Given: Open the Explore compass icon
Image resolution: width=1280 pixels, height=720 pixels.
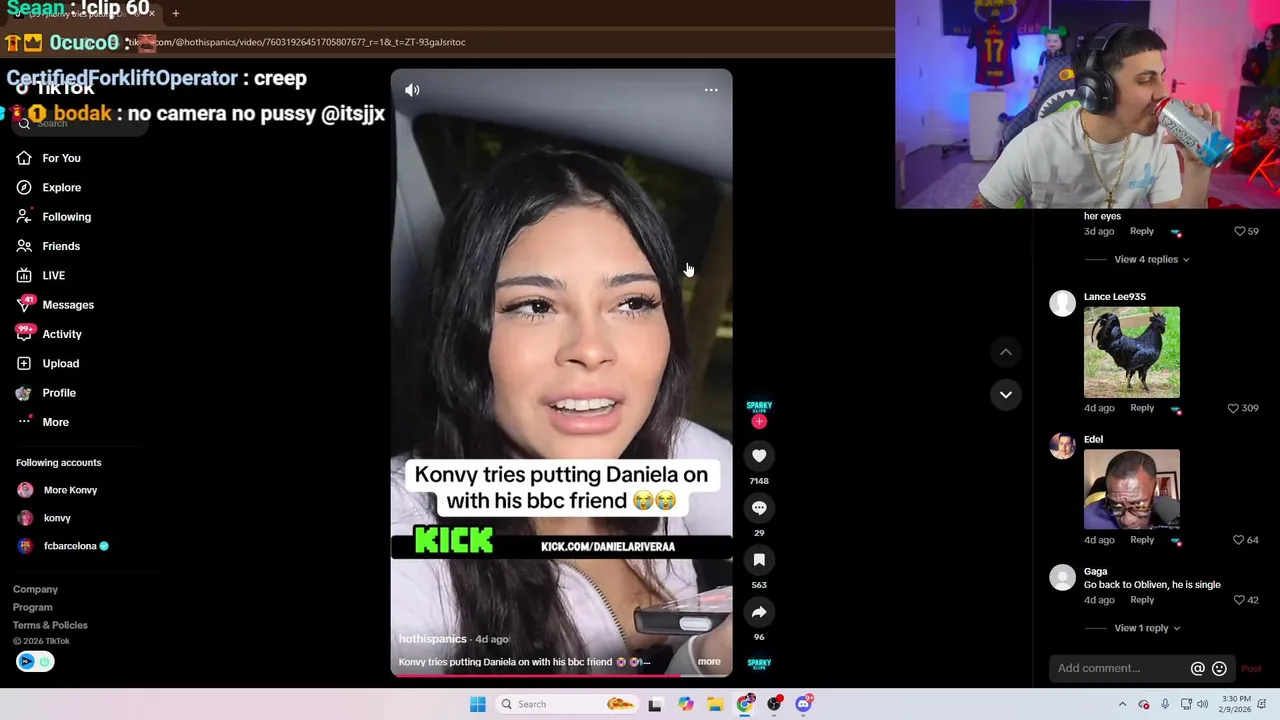Looking at the screenshot, I should click(x=24, y=187).
